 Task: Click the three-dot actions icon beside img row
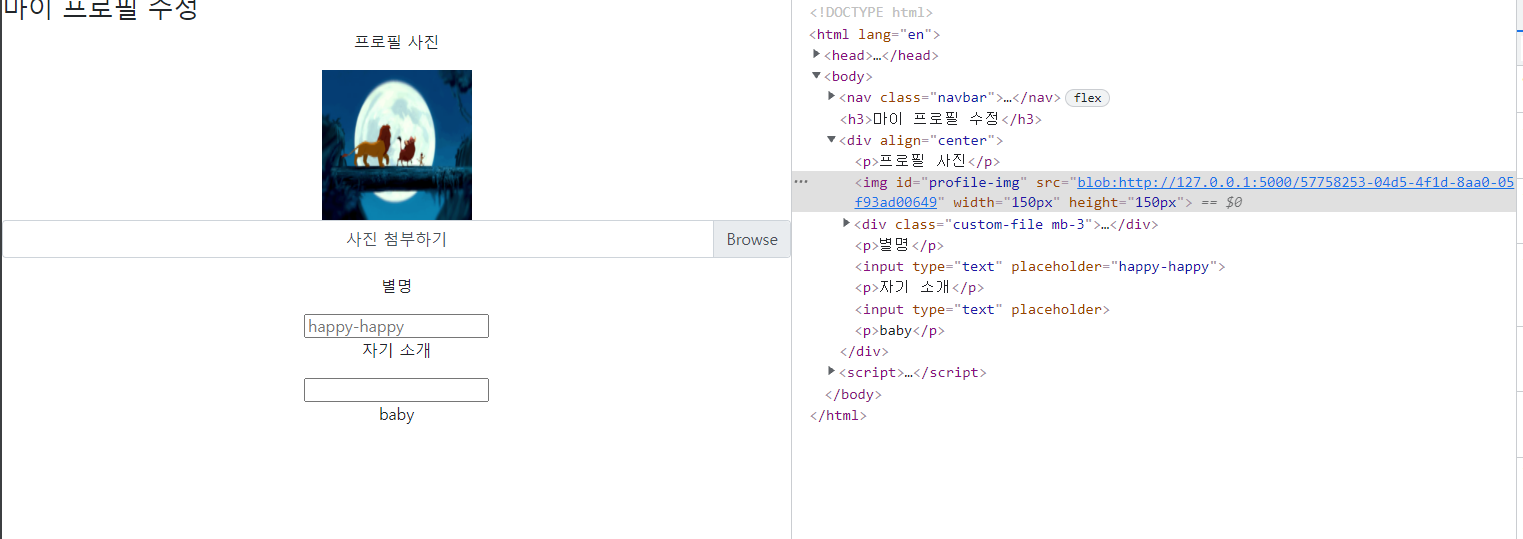[801, 182]
